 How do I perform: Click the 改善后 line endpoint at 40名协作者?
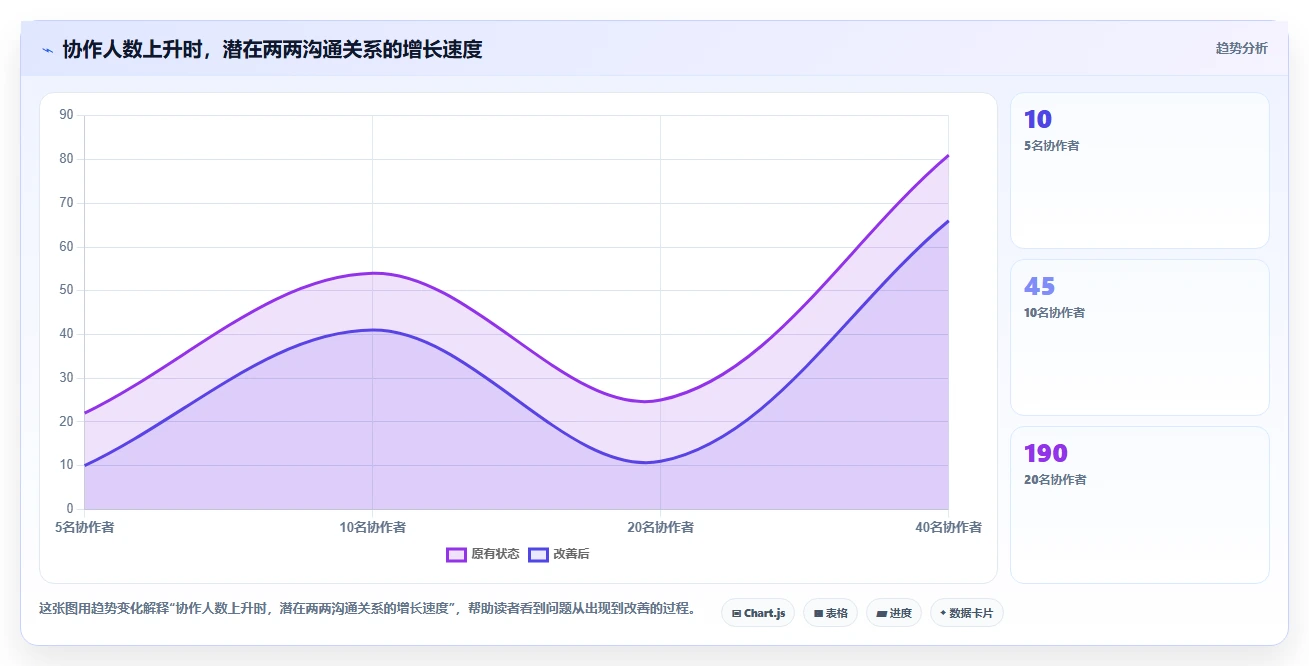pos(947,221)
